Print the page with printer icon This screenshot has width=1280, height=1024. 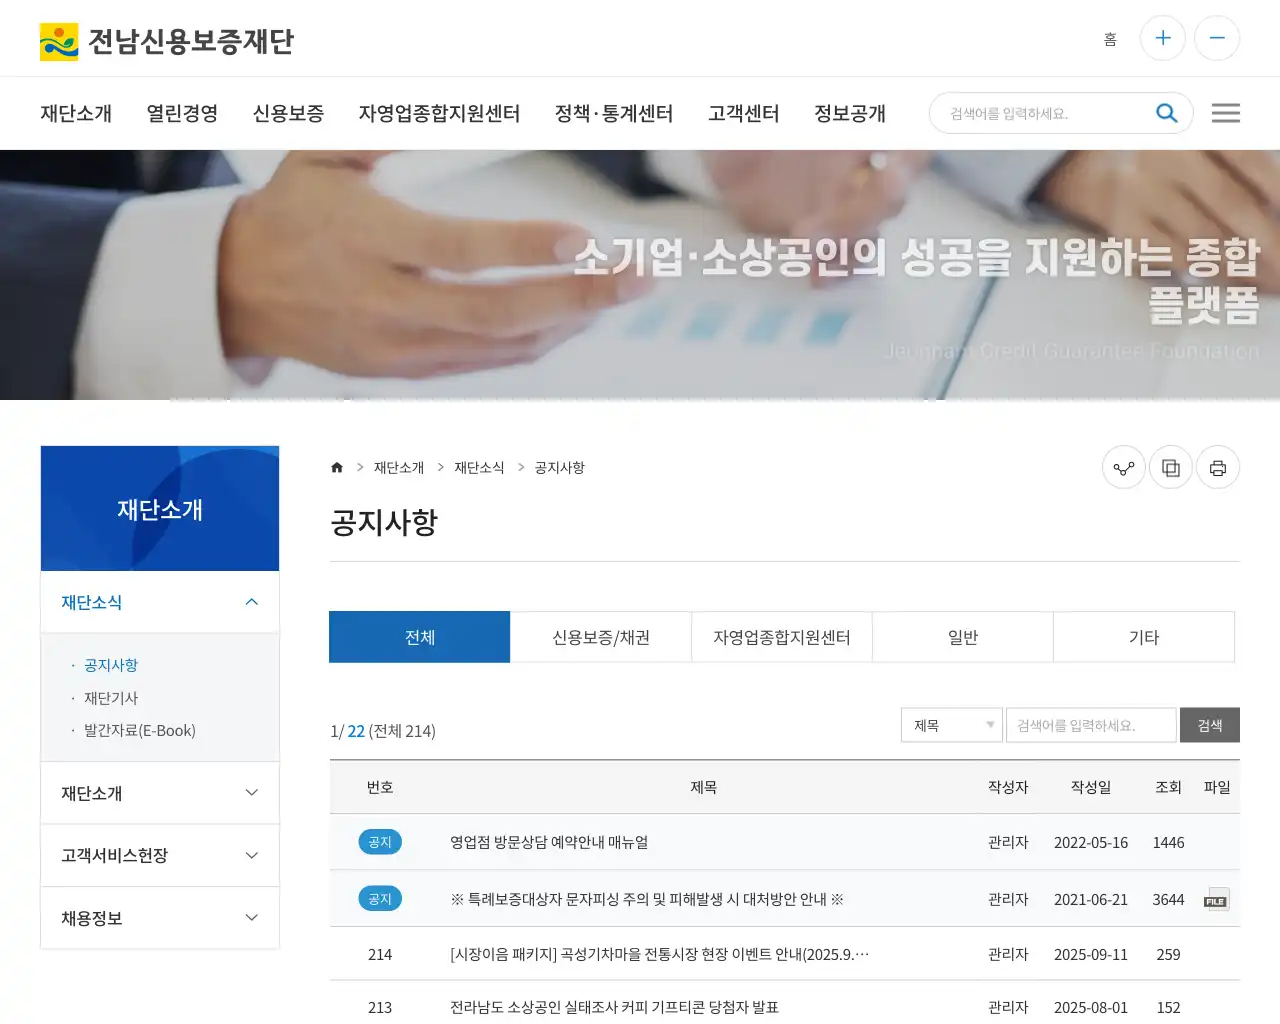1218,467
